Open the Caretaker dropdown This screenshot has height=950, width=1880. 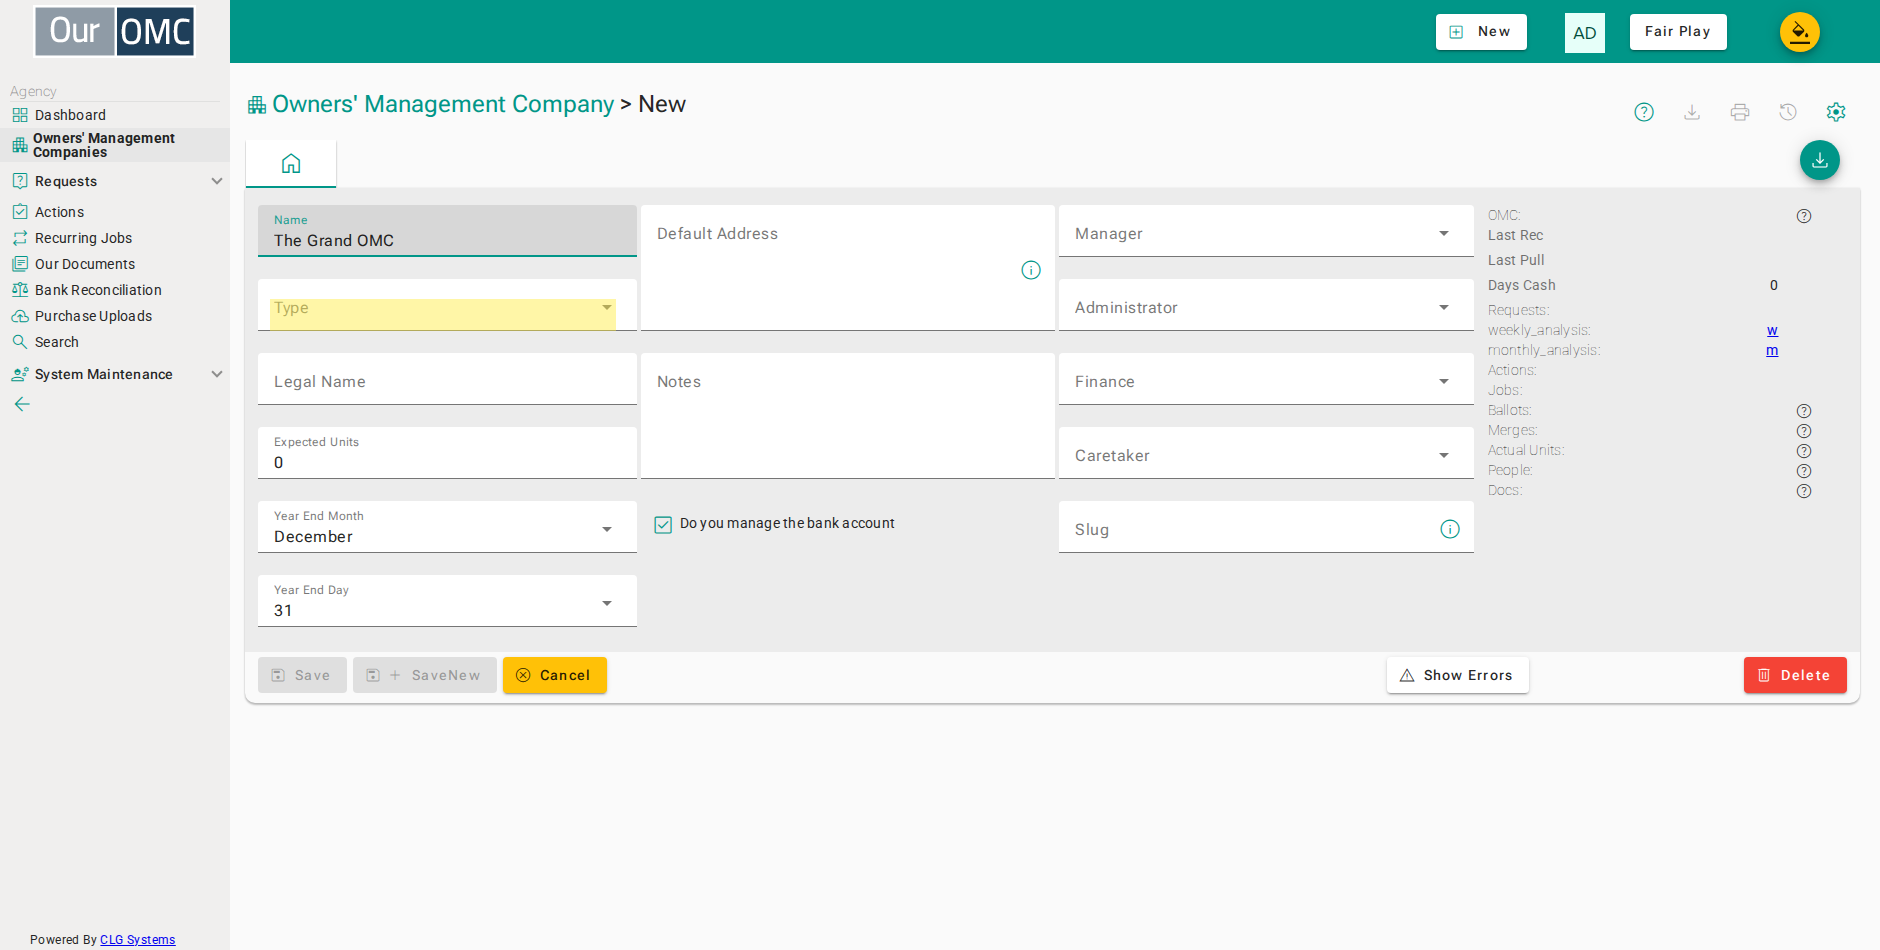[1266, 453]
